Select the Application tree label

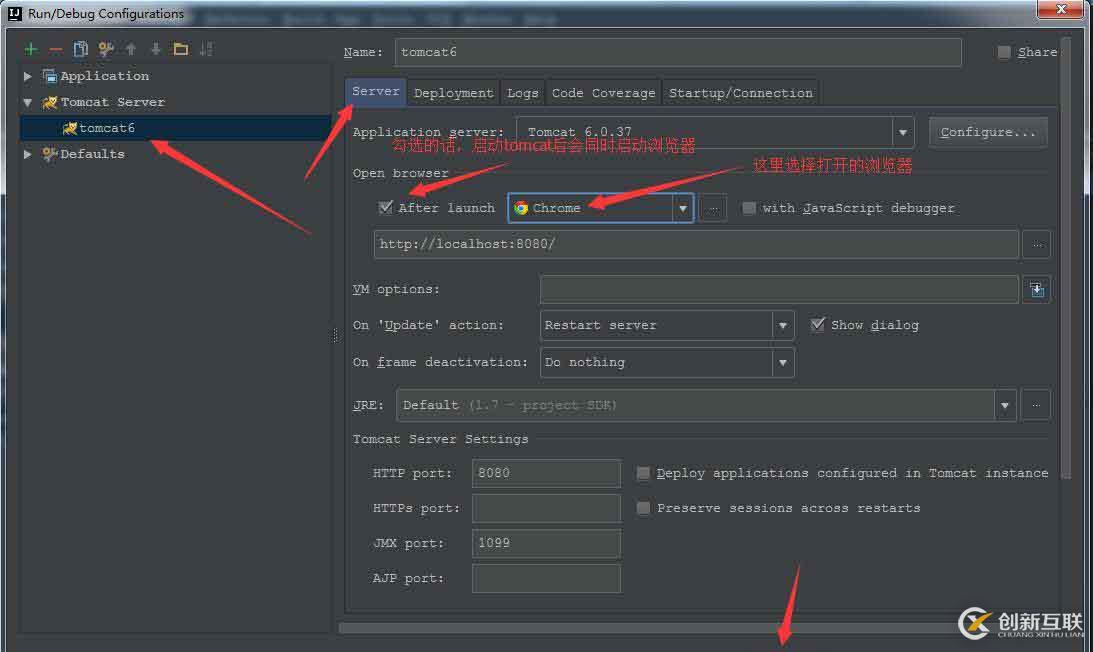(105, 76)
